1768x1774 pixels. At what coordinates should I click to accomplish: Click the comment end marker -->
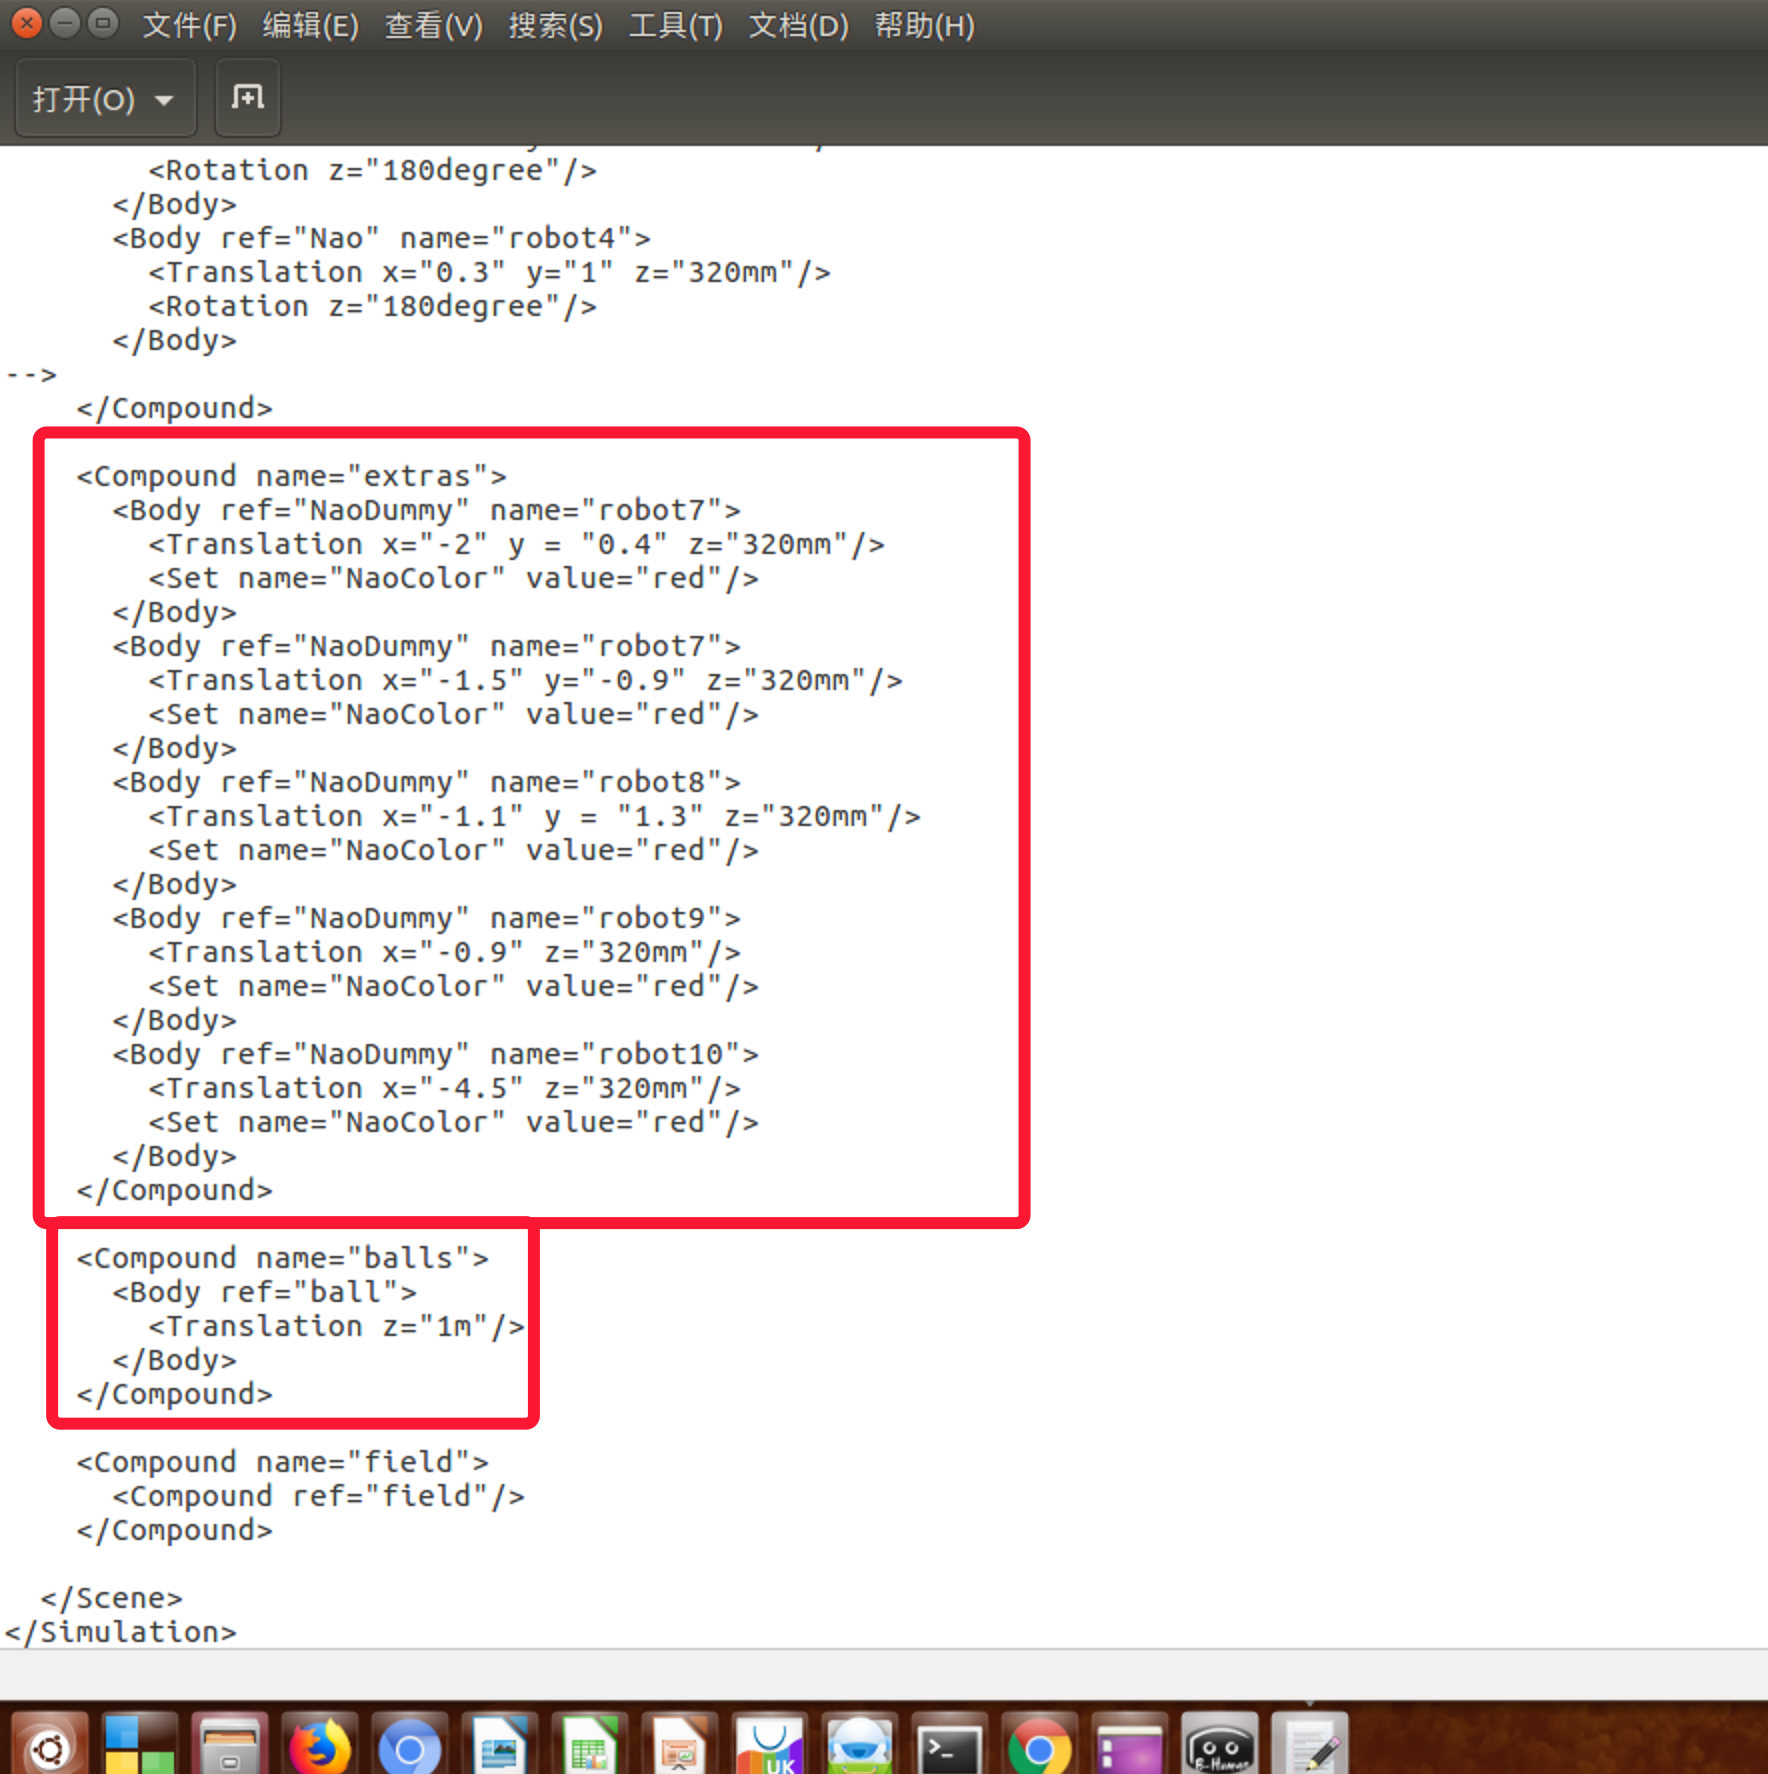(x=31, y=375)
